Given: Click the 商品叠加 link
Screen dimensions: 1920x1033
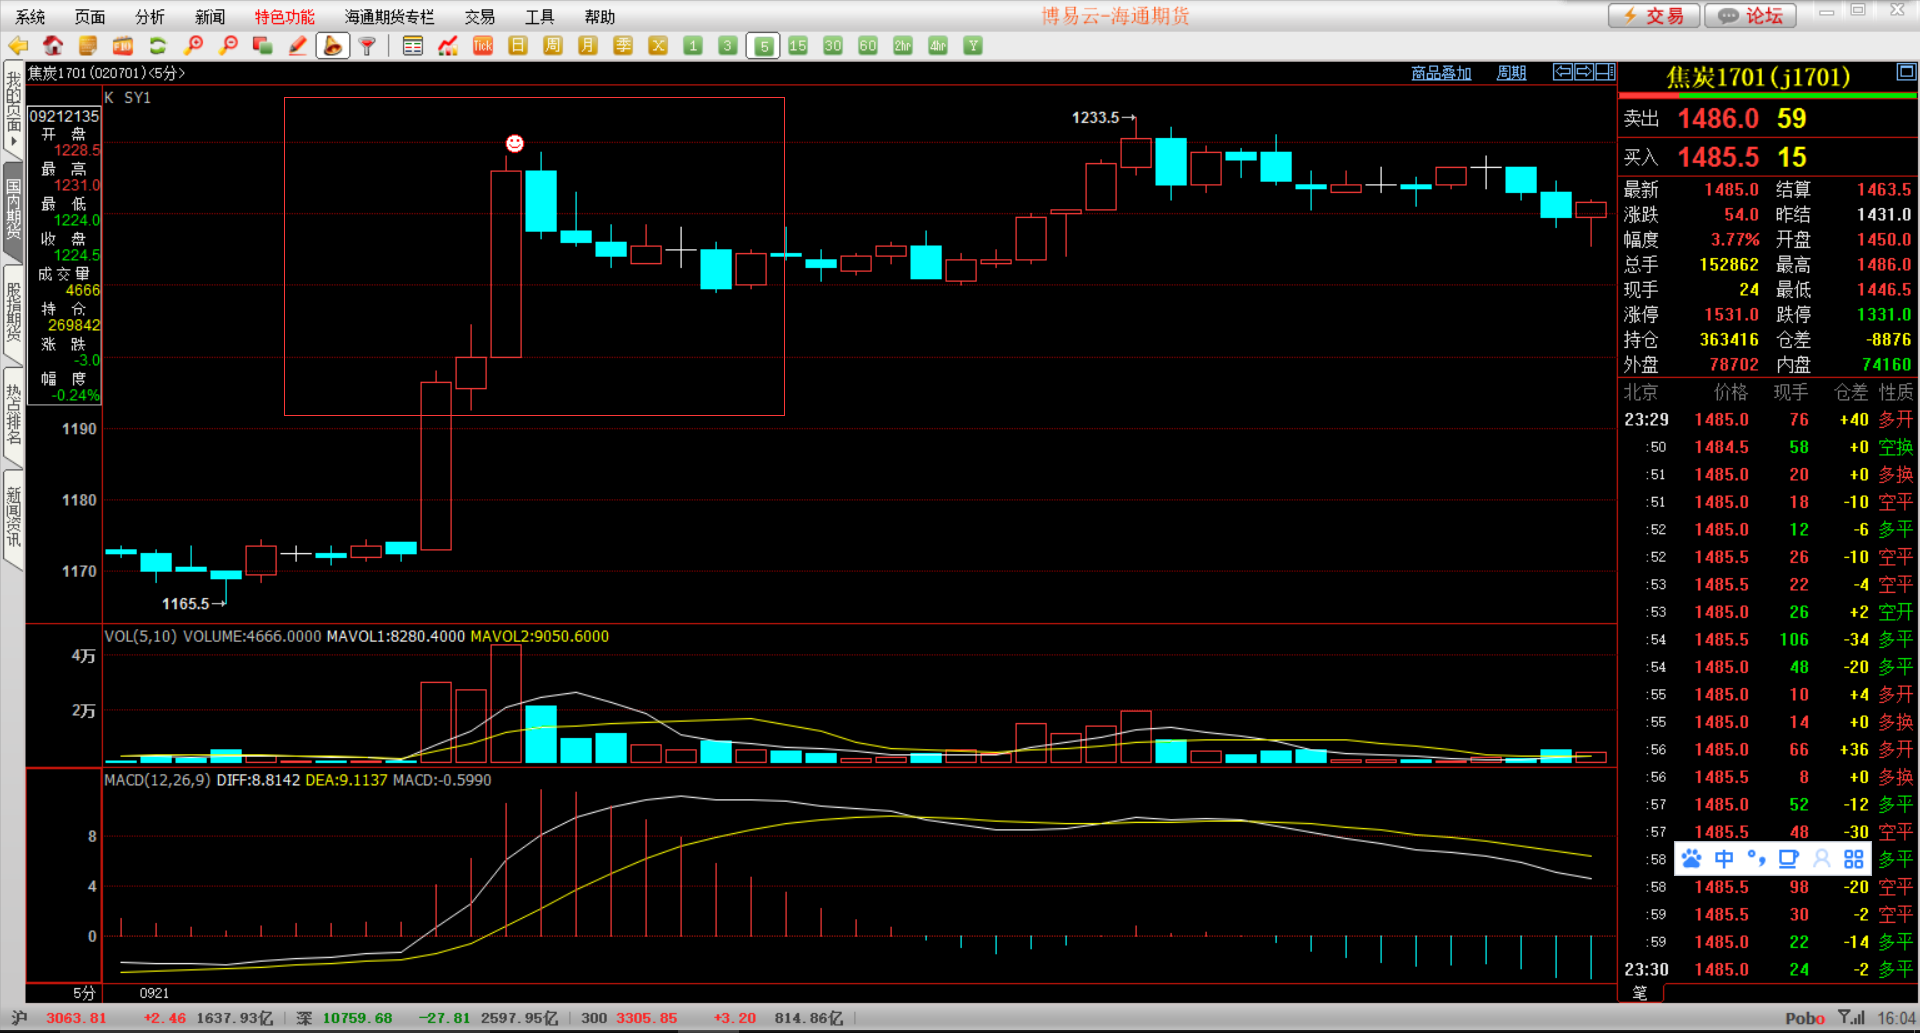Looking at the screenshot, I should (1440, 73).
